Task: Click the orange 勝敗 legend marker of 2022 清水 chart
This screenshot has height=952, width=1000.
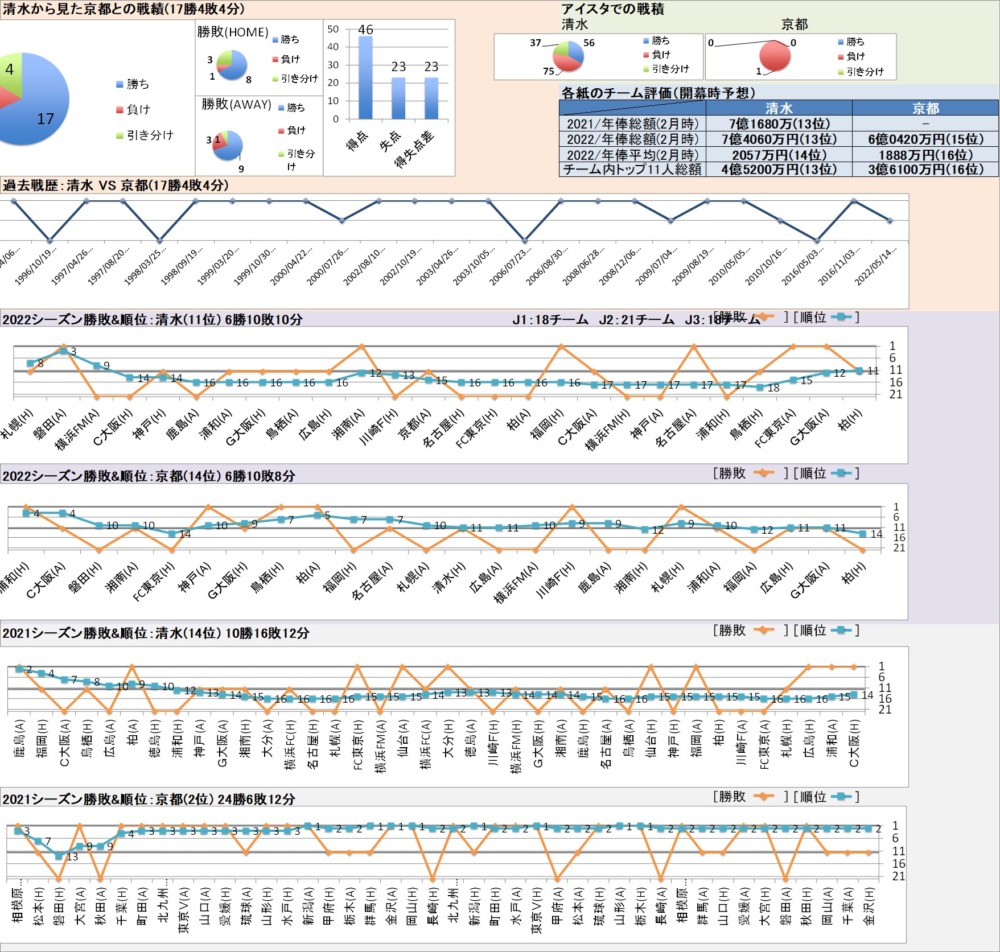Action: [x=765, y=317]
